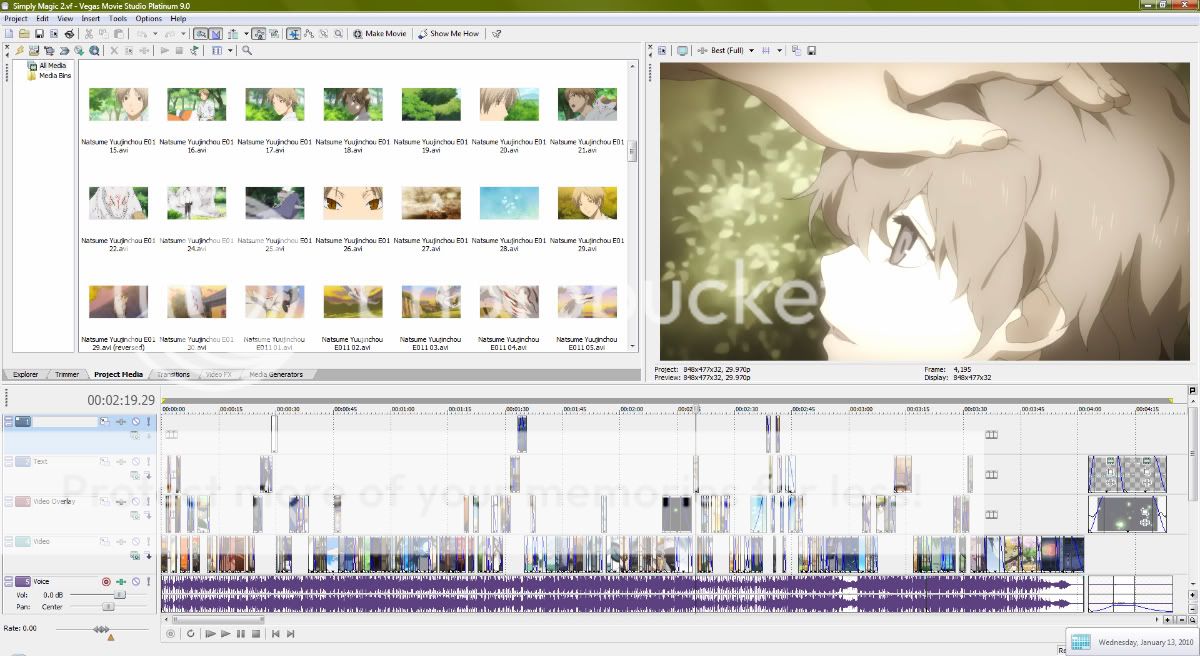Open the Project menu
This screenshot has height=656, width=1200.
pyautogui.click(x=15, y=18)
